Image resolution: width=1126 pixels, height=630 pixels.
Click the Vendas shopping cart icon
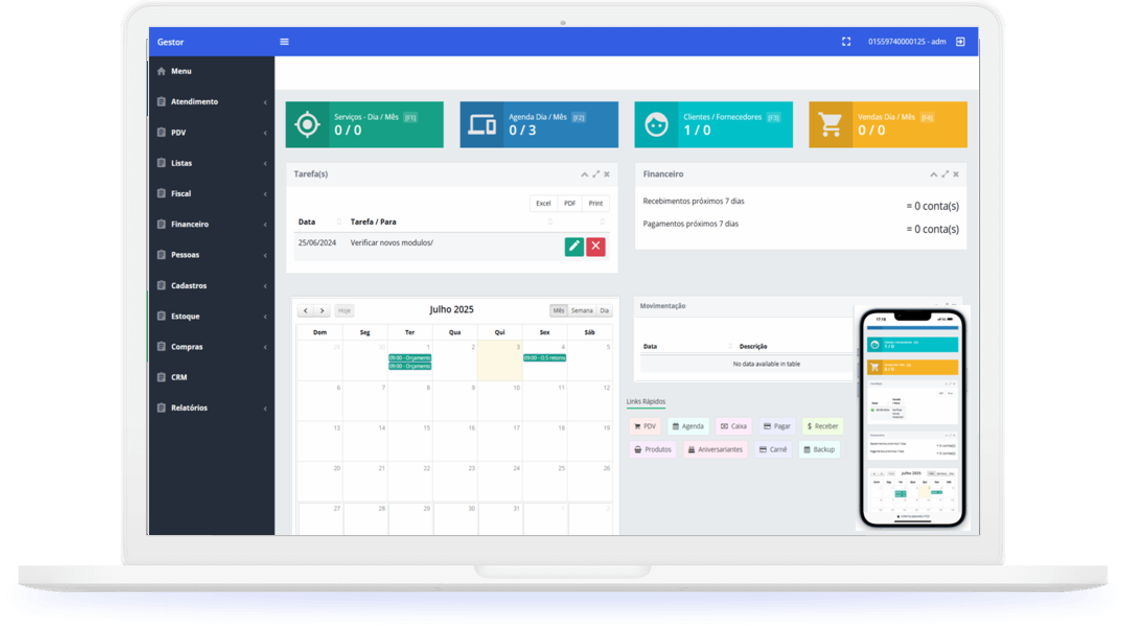click(x=830, y=125)
